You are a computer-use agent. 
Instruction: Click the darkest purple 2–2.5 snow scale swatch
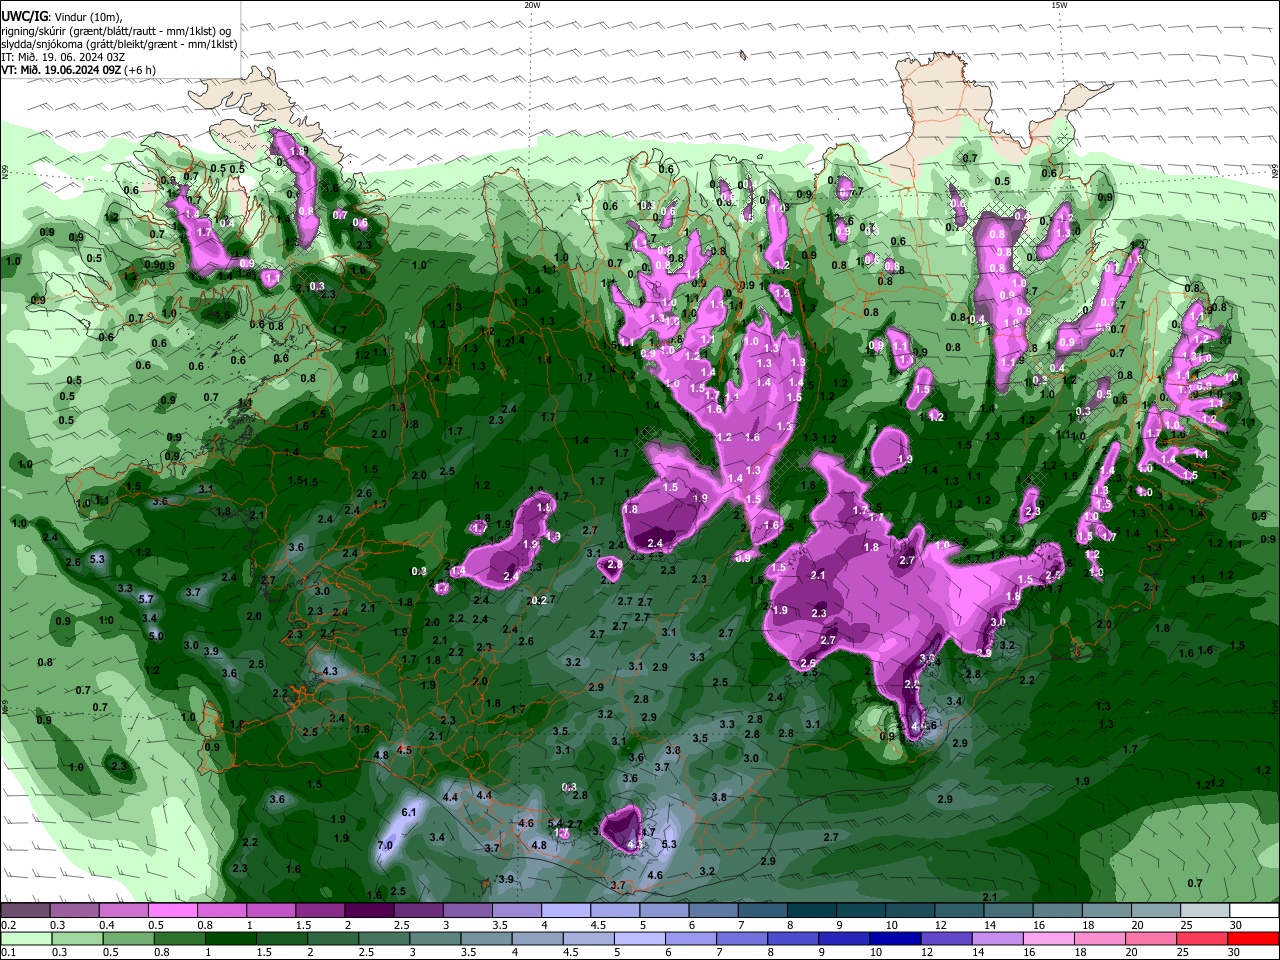(369, 911)
